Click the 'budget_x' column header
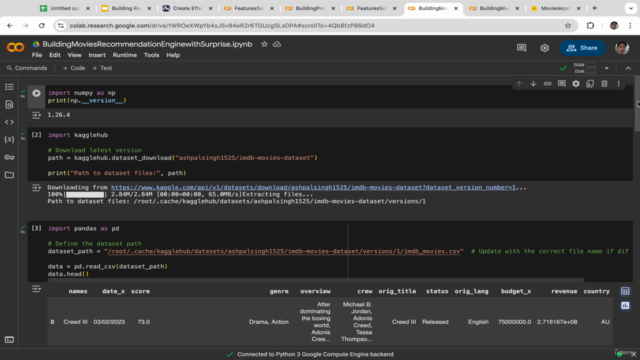The image size is (640, 360). point(516,291)
